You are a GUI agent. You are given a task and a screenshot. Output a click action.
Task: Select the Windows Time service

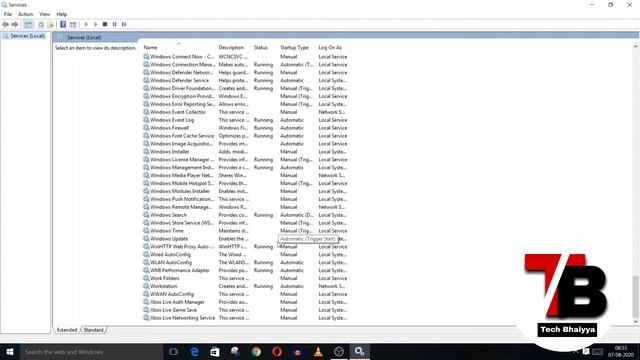point(245,231)
